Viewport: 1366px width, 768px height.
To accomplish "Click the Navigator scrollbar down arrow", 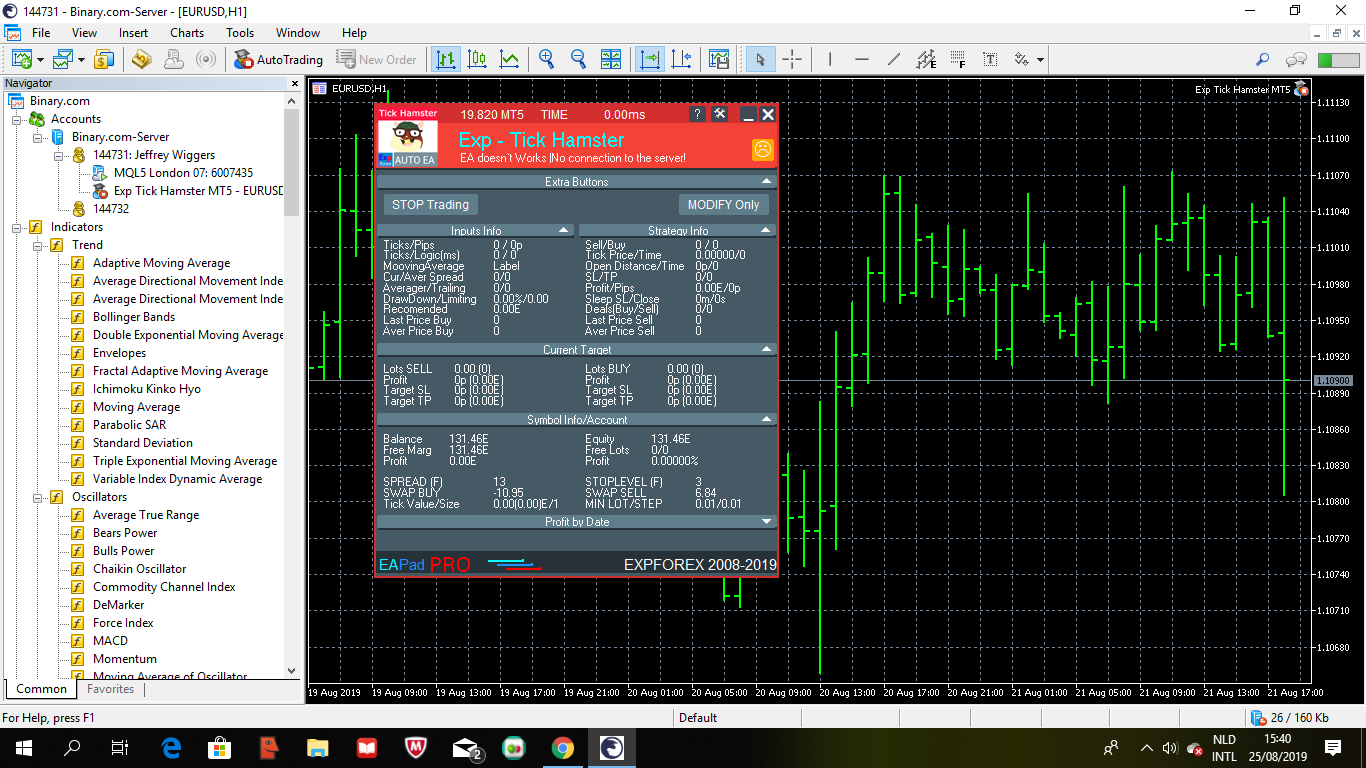I will pos(292,670).
